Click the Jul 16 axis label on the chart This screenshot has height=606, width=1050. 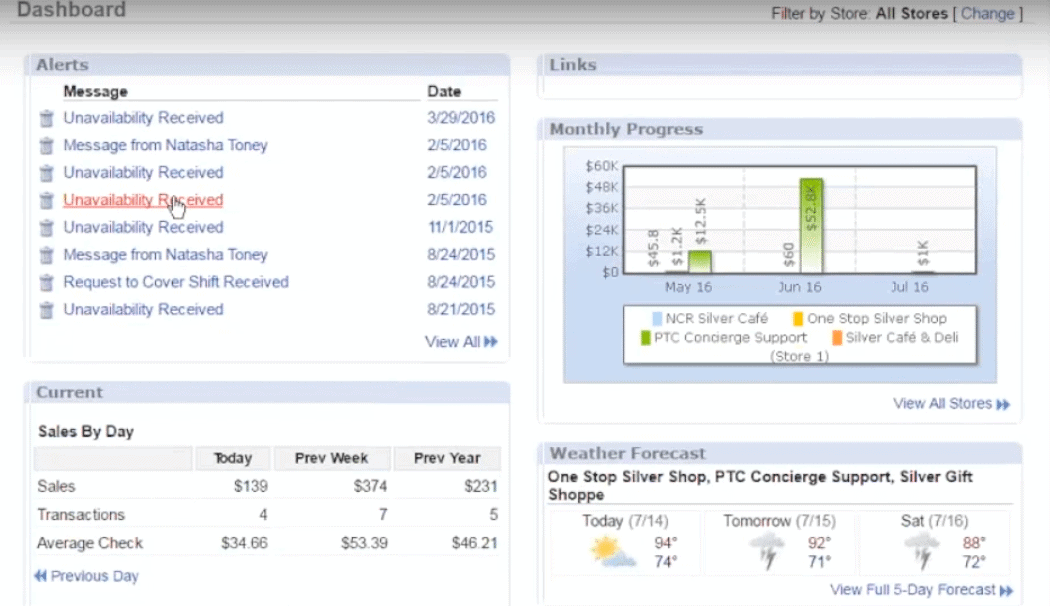coord(909,287)
